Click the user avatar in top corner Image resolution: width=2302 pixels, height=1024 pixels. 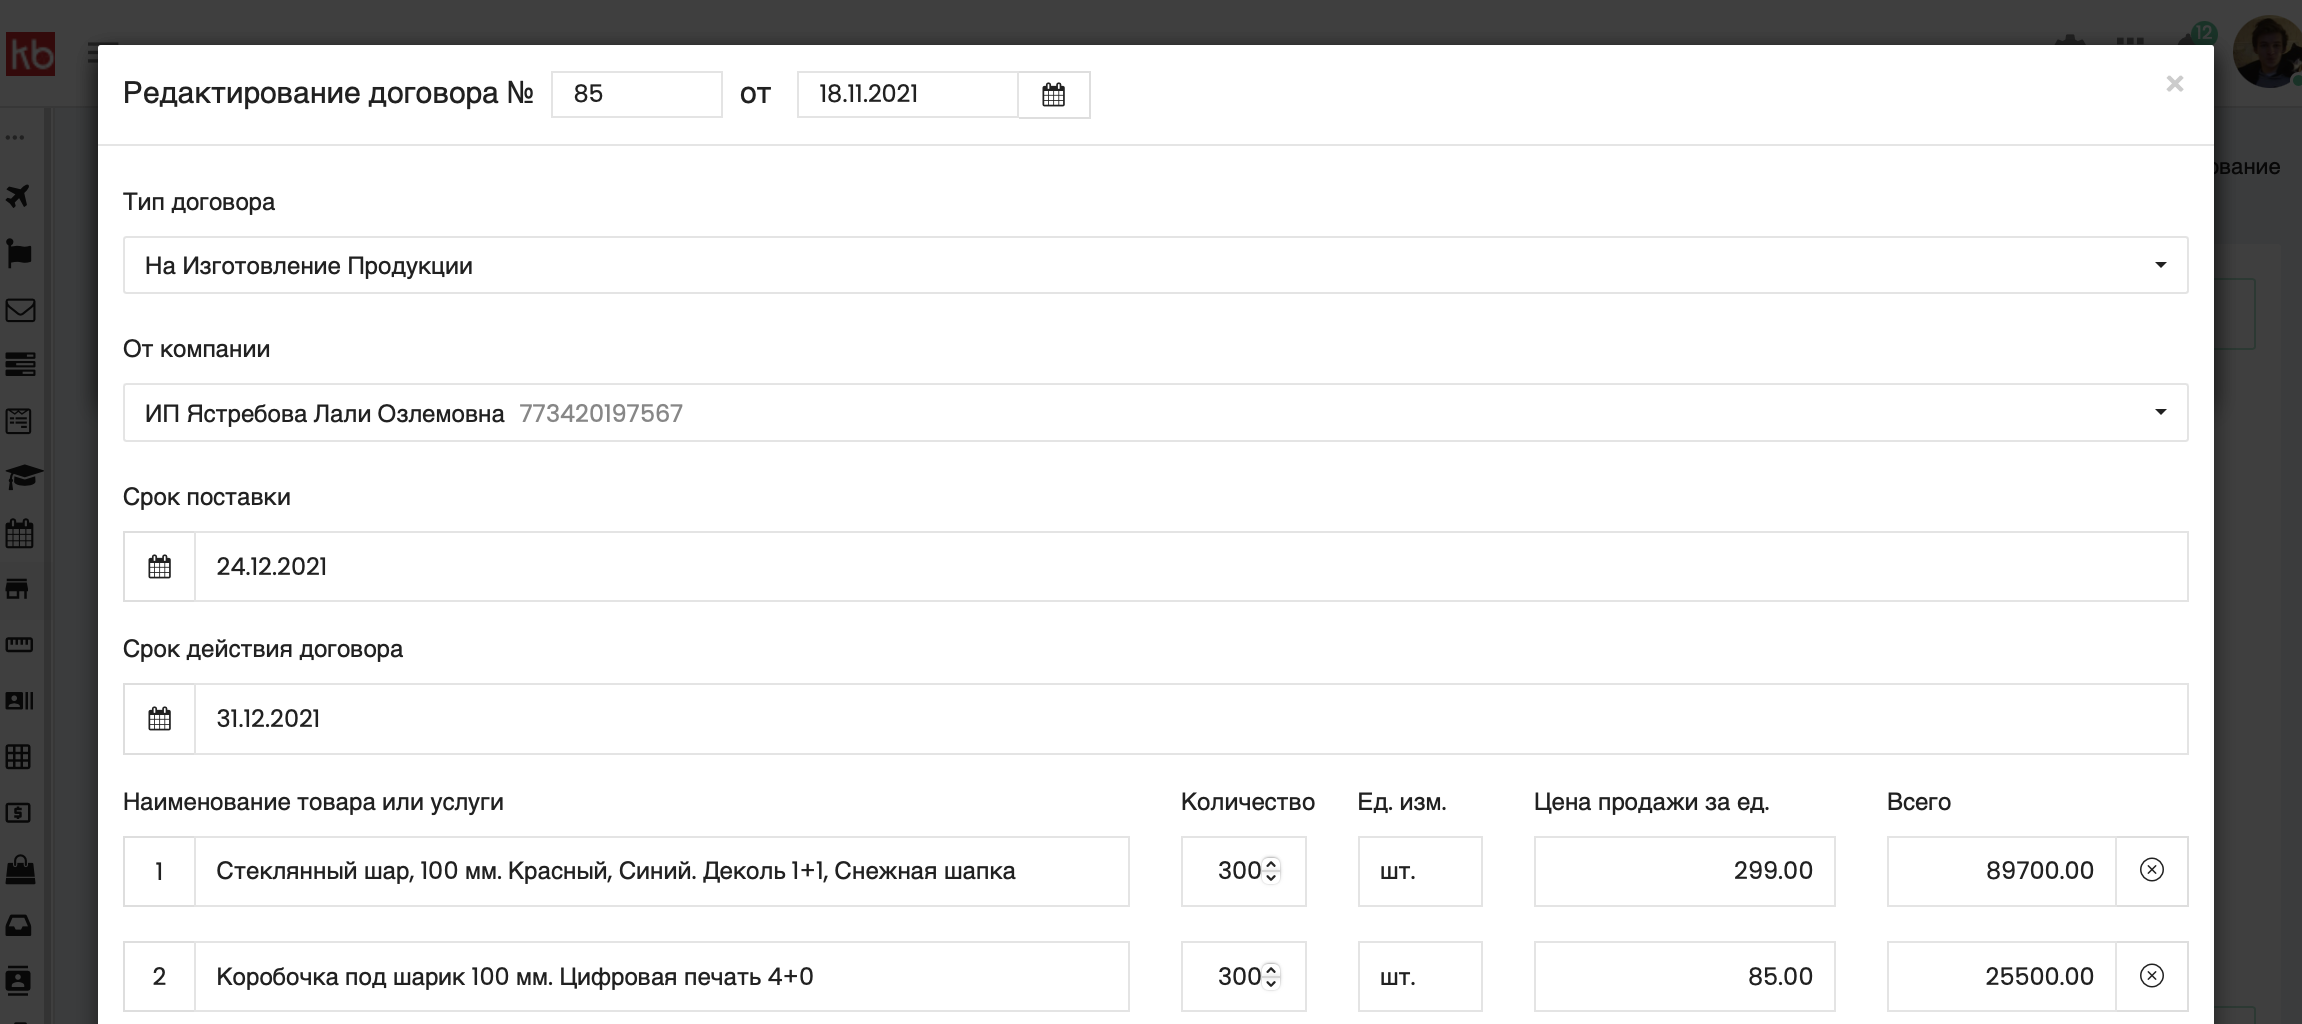(2267, 52)
